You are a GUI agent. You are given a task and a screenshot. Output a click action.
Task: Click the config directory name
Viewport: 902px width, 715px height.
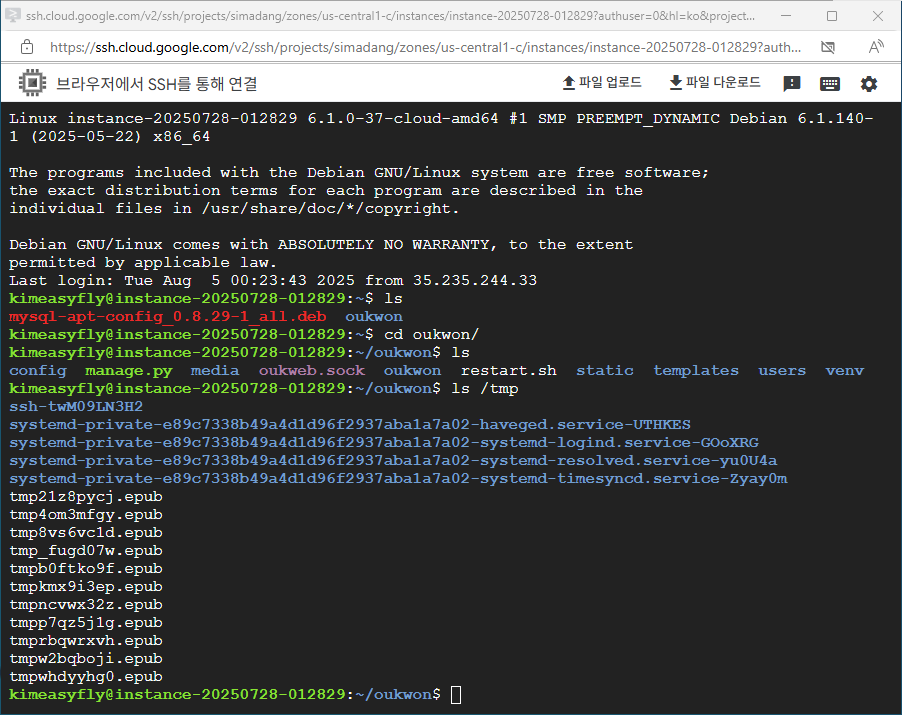click(38, 370)
